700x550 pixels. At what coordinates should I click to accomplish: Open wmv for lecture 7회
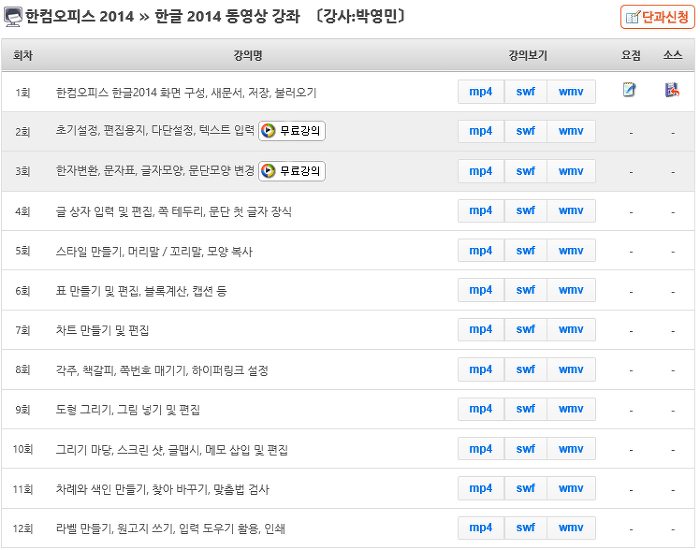pyautogui.click(x=571, y=329)
